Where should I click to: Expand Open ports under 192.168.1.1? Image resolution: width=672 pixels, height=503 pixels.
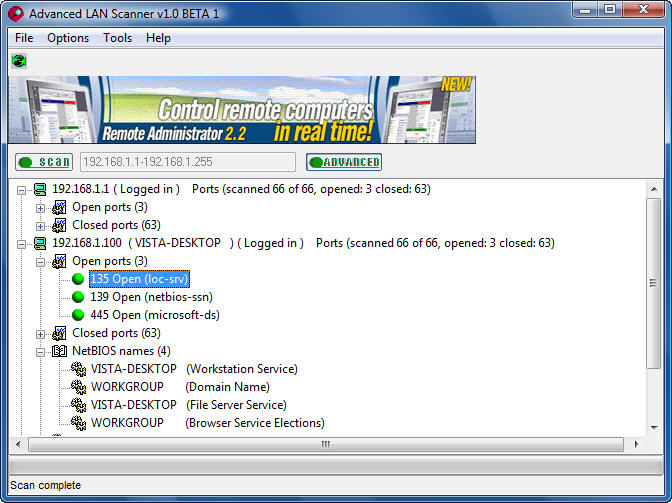pyautogui.click(x=40, y=208)
